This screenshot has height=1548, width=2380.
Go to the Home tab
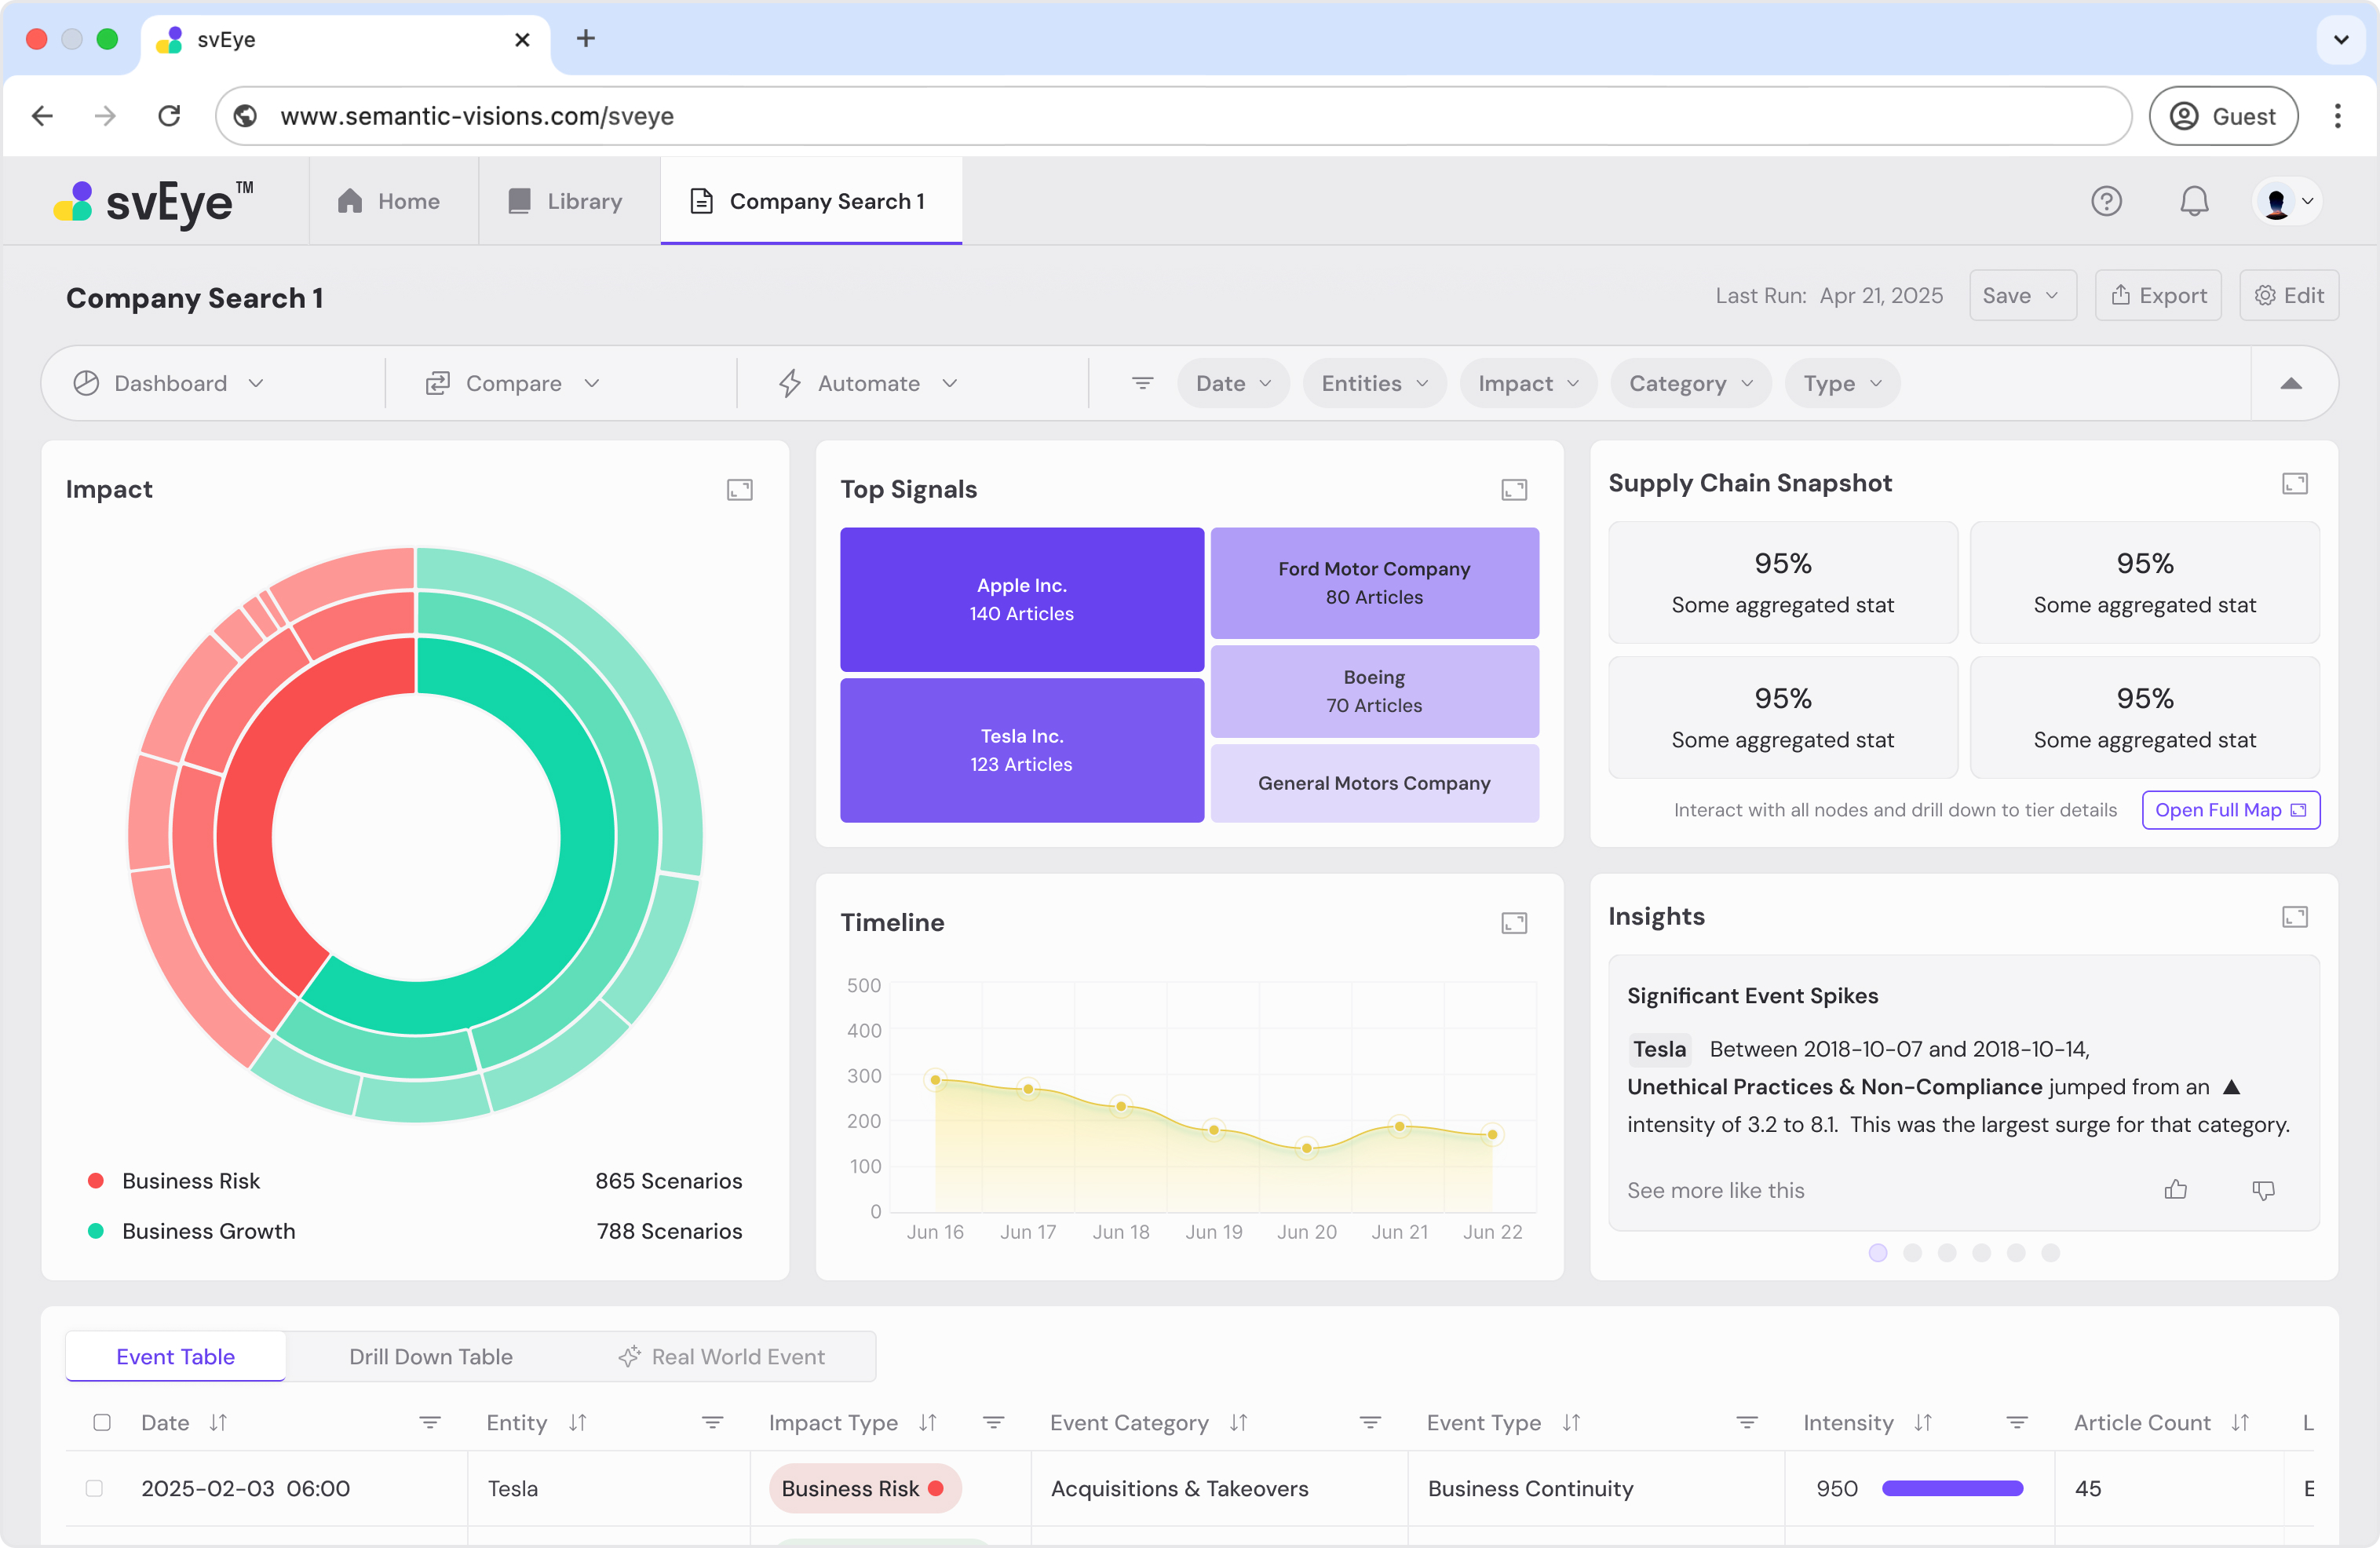pos(389,201)
